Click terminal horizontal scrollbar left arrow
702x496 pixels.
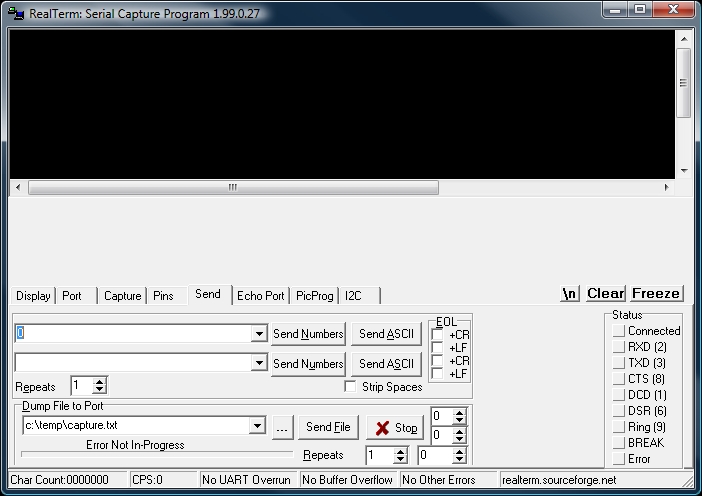pyautogui.click(x=18, y=187)
